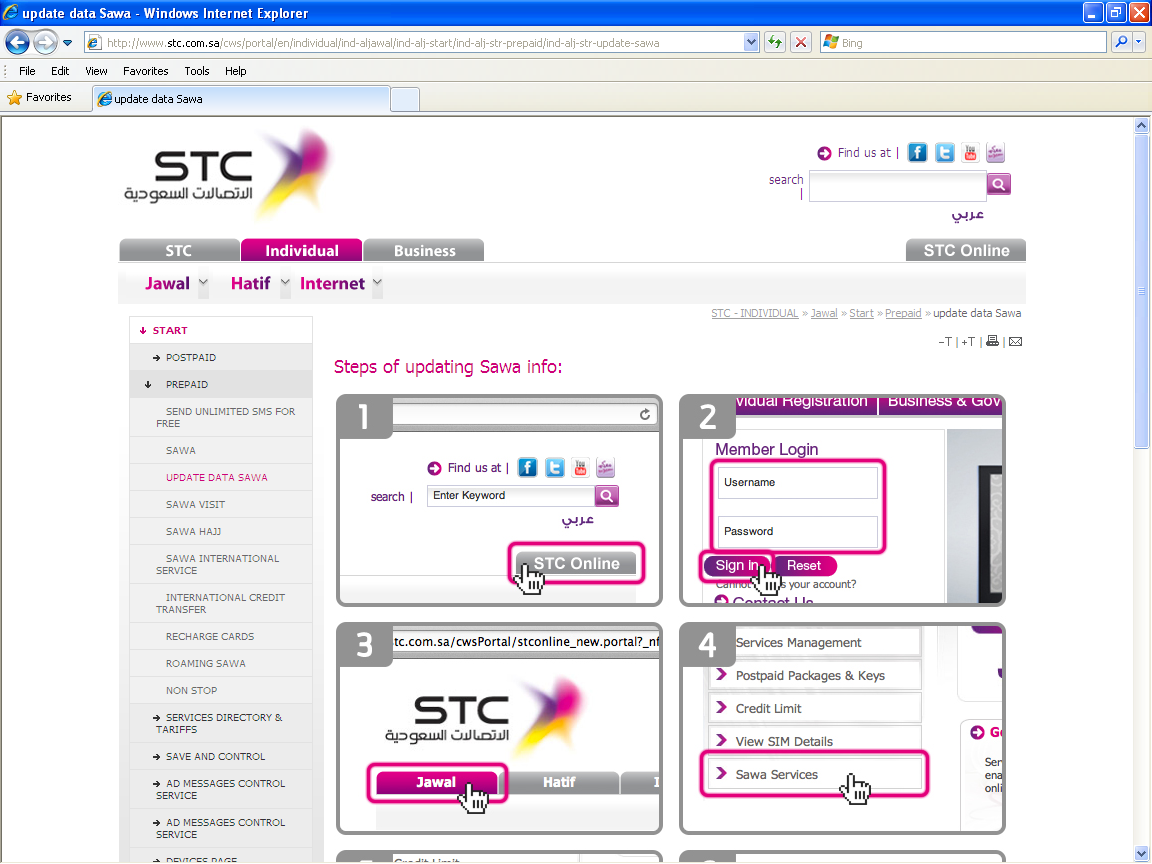Click the print page icon
Screen dimensions: 1152x864
(993, 341)
